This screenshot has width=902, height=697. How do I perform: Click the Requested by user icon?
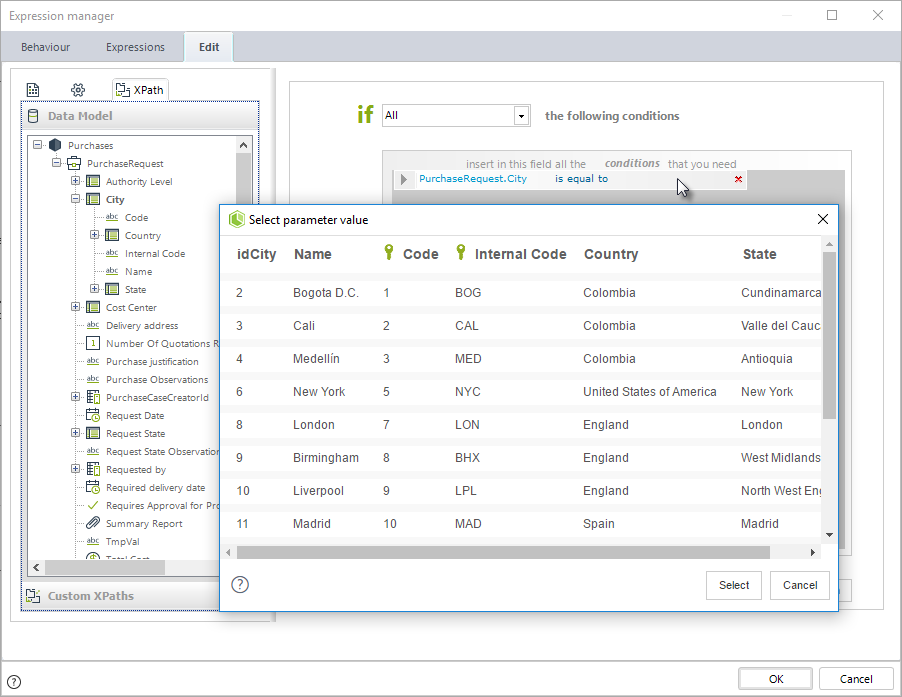point(93,469)
